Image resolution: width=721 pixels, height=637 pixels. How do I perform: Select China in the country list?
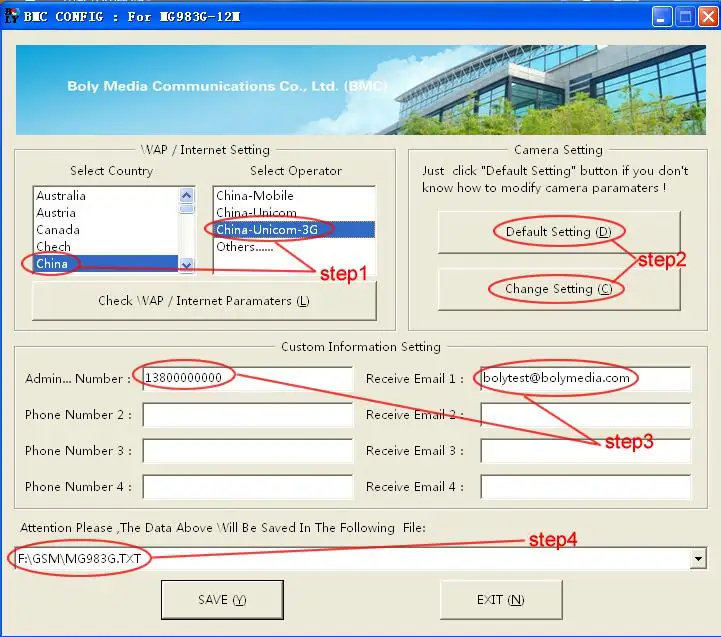[106, 264]
